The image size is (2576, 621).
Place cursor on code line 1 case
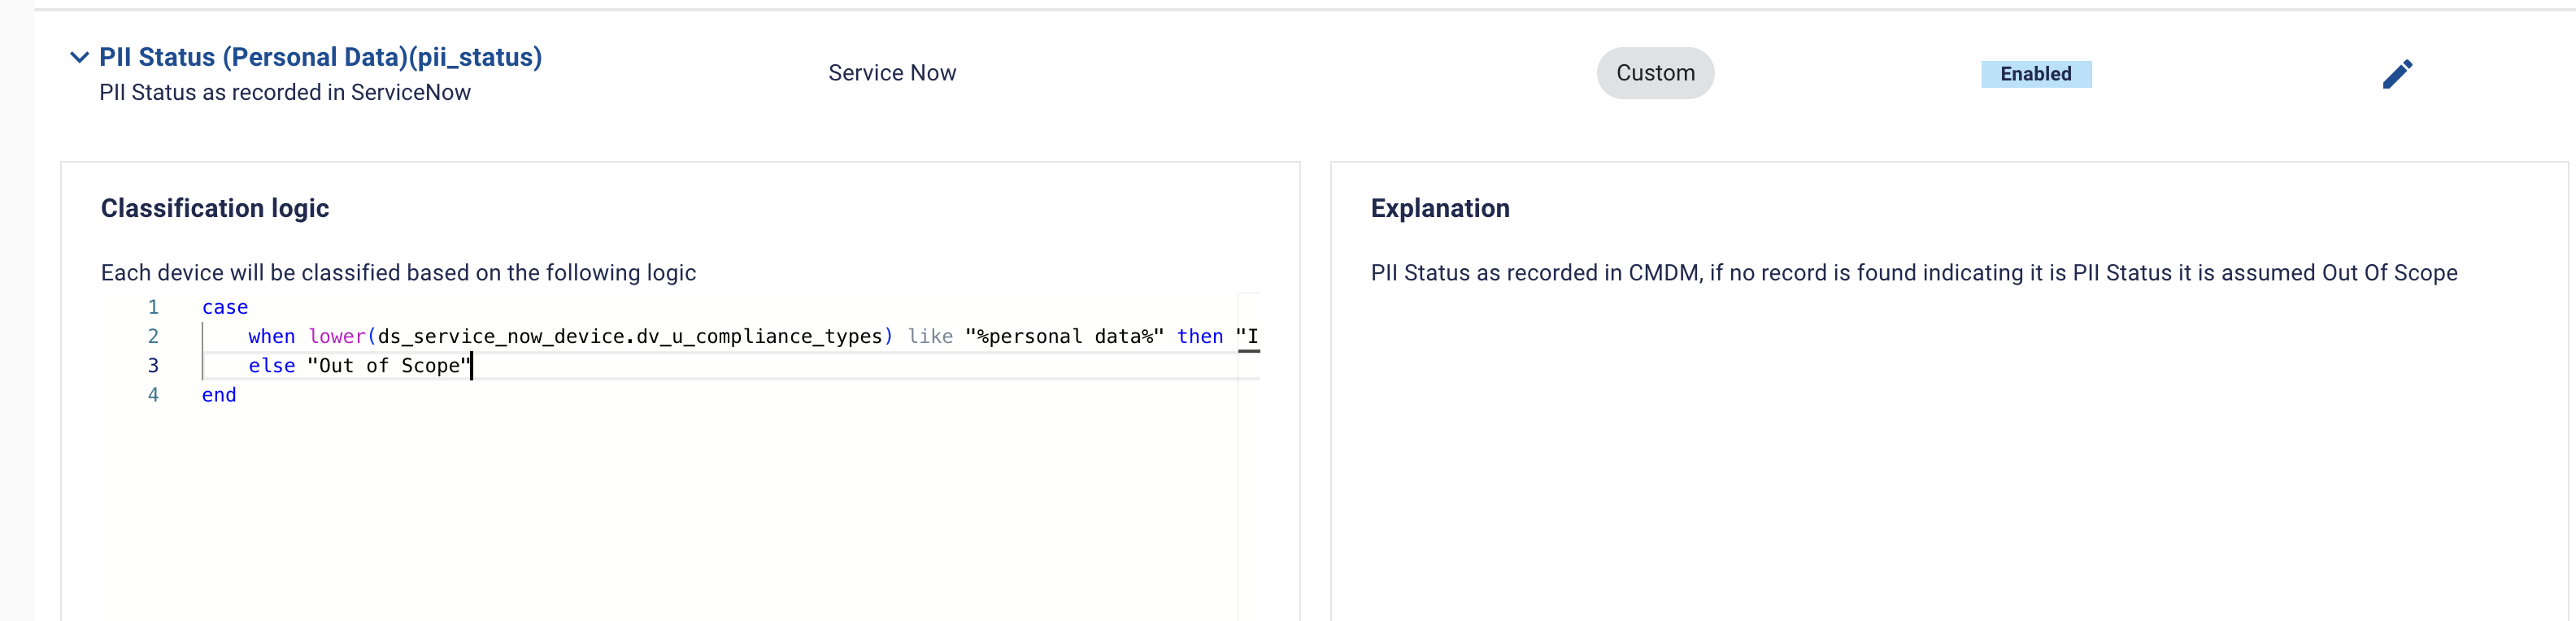[x=225, y=307]
